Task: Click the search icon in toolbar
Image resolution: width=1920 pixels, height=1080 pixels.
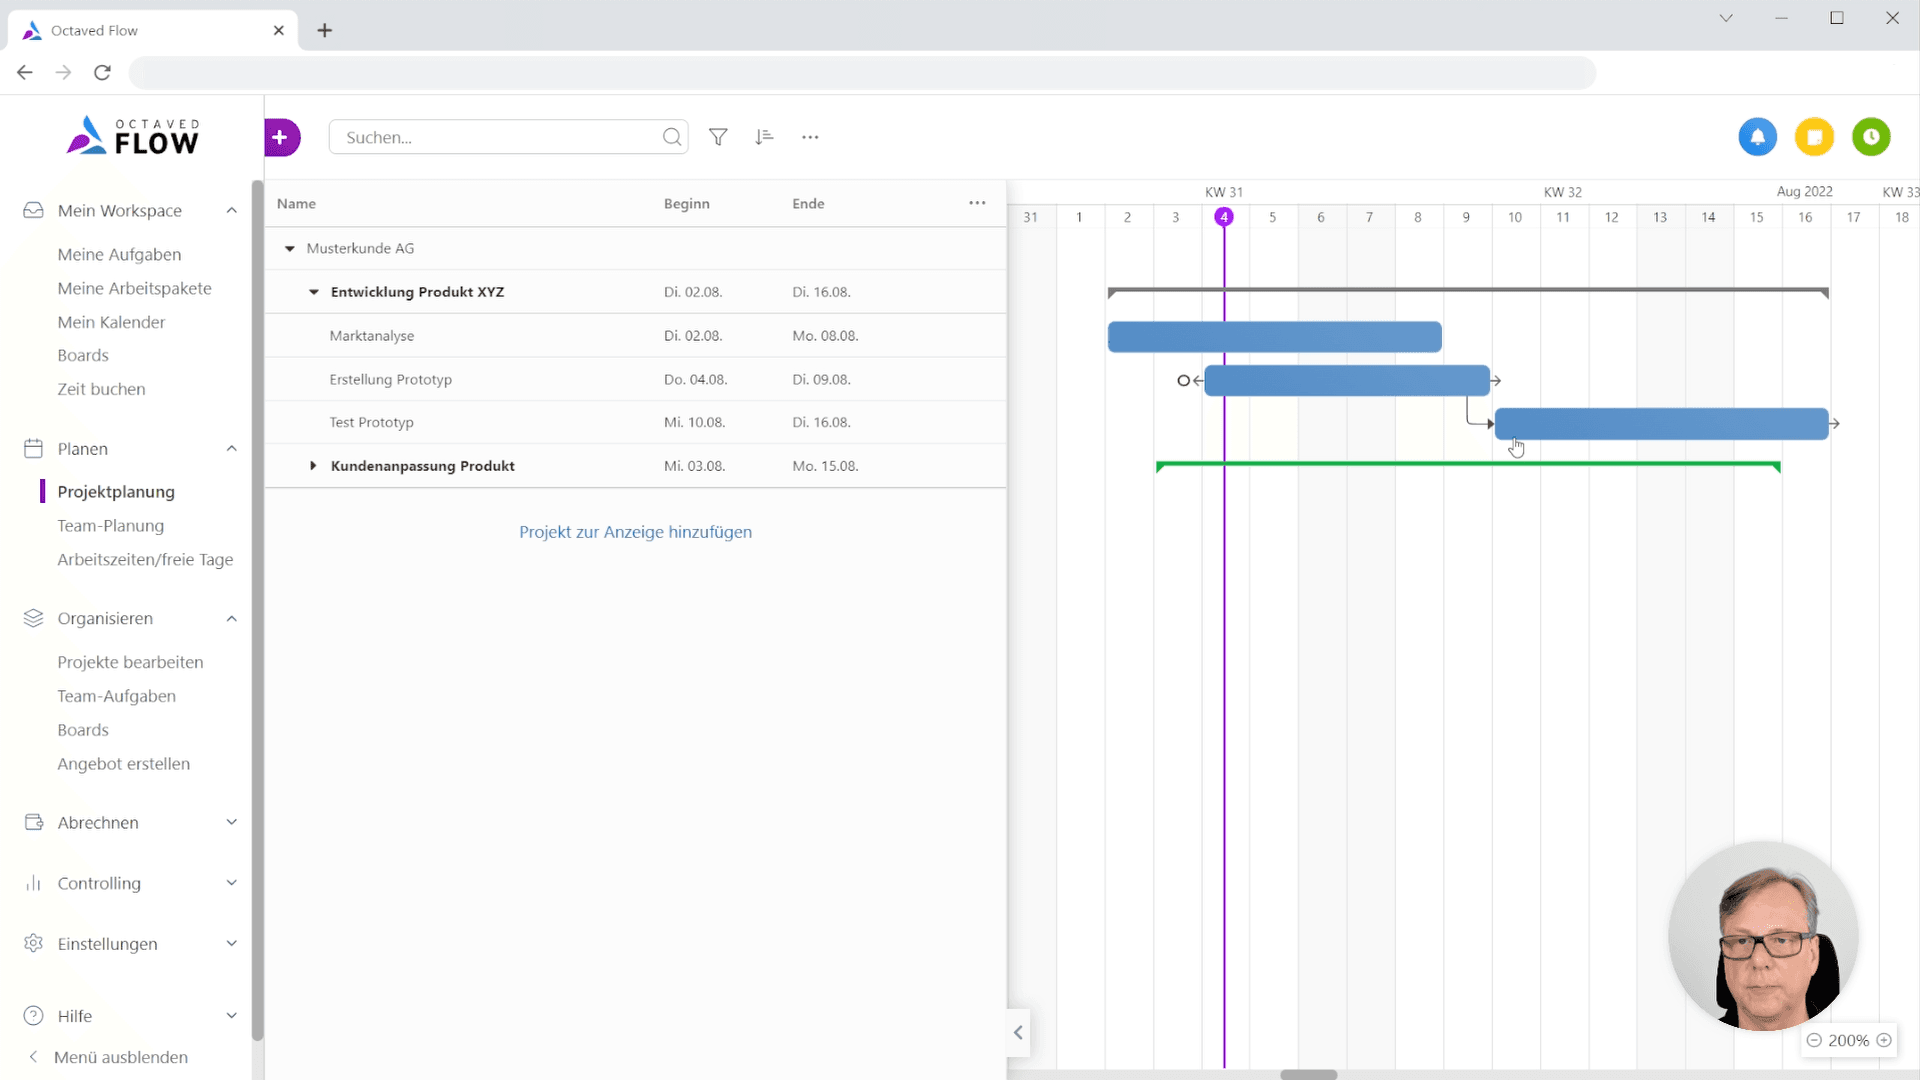Action: click(671, 137)
